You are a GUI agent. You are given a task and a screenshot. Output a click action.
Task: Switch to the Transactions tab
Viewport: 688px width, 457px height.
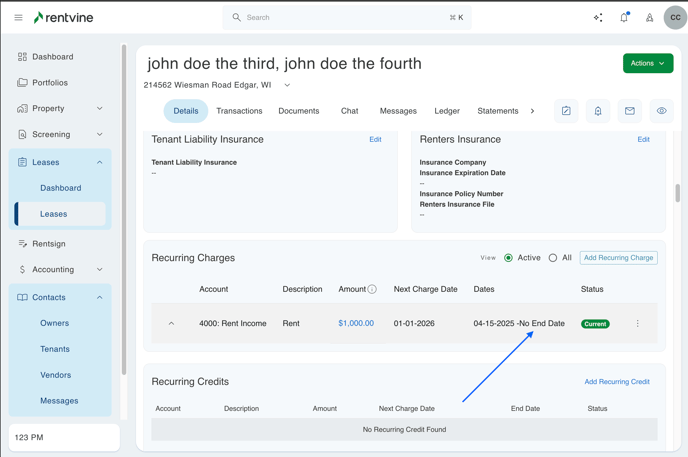pyautogui.click(x=239, y=111)
